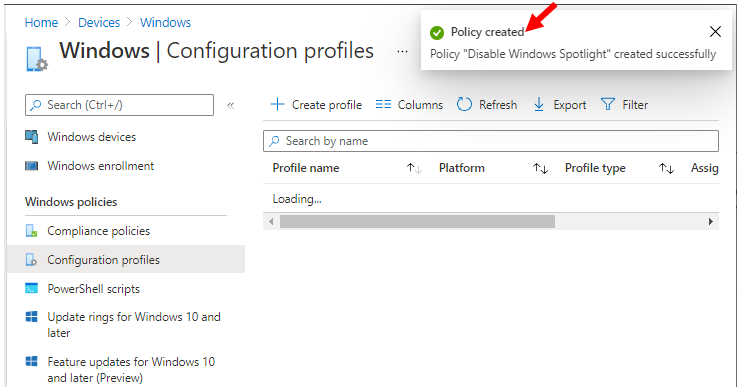746x391 pixels.
Task: Open the Home breadcrumb link
Action: click(x=41, y=22)
